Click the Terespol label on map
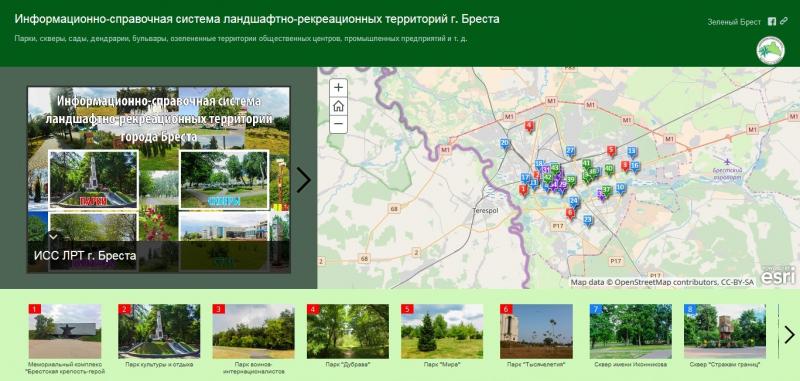The width and height of the screenshot is (800, 381). [x=486, y=210]
